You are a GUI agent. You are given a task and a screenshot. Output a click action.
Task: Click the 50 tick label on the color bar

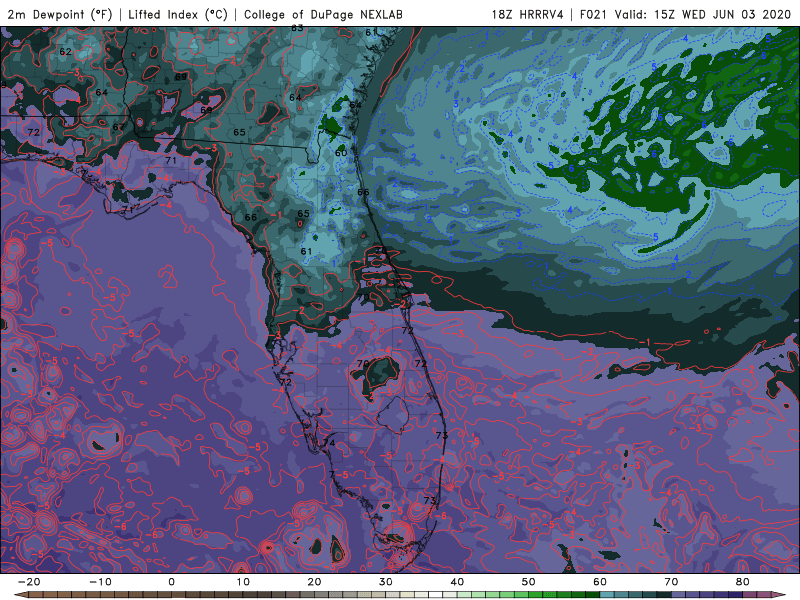[x=529, y=582]
